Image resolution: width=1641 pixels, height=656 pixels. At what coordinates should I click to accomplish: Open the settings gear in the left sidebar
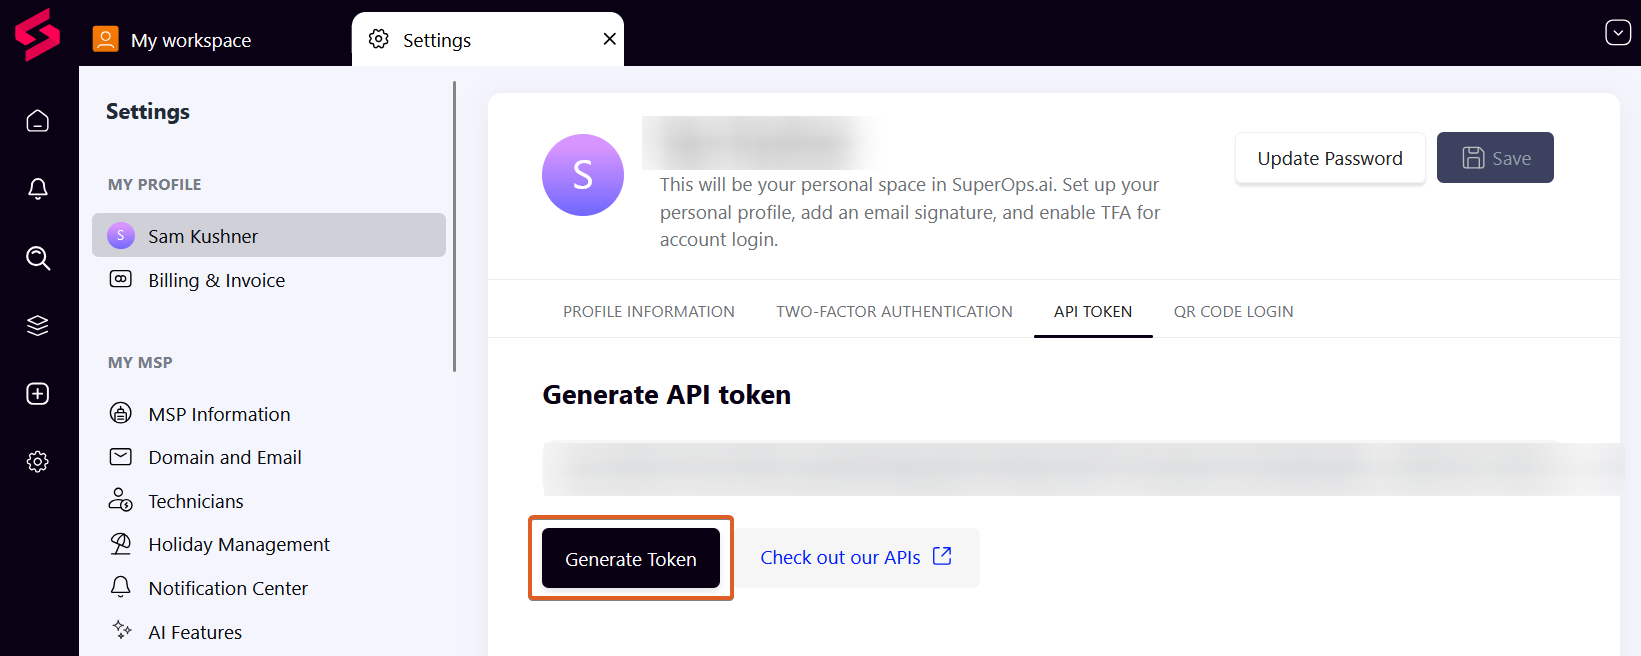37,461
